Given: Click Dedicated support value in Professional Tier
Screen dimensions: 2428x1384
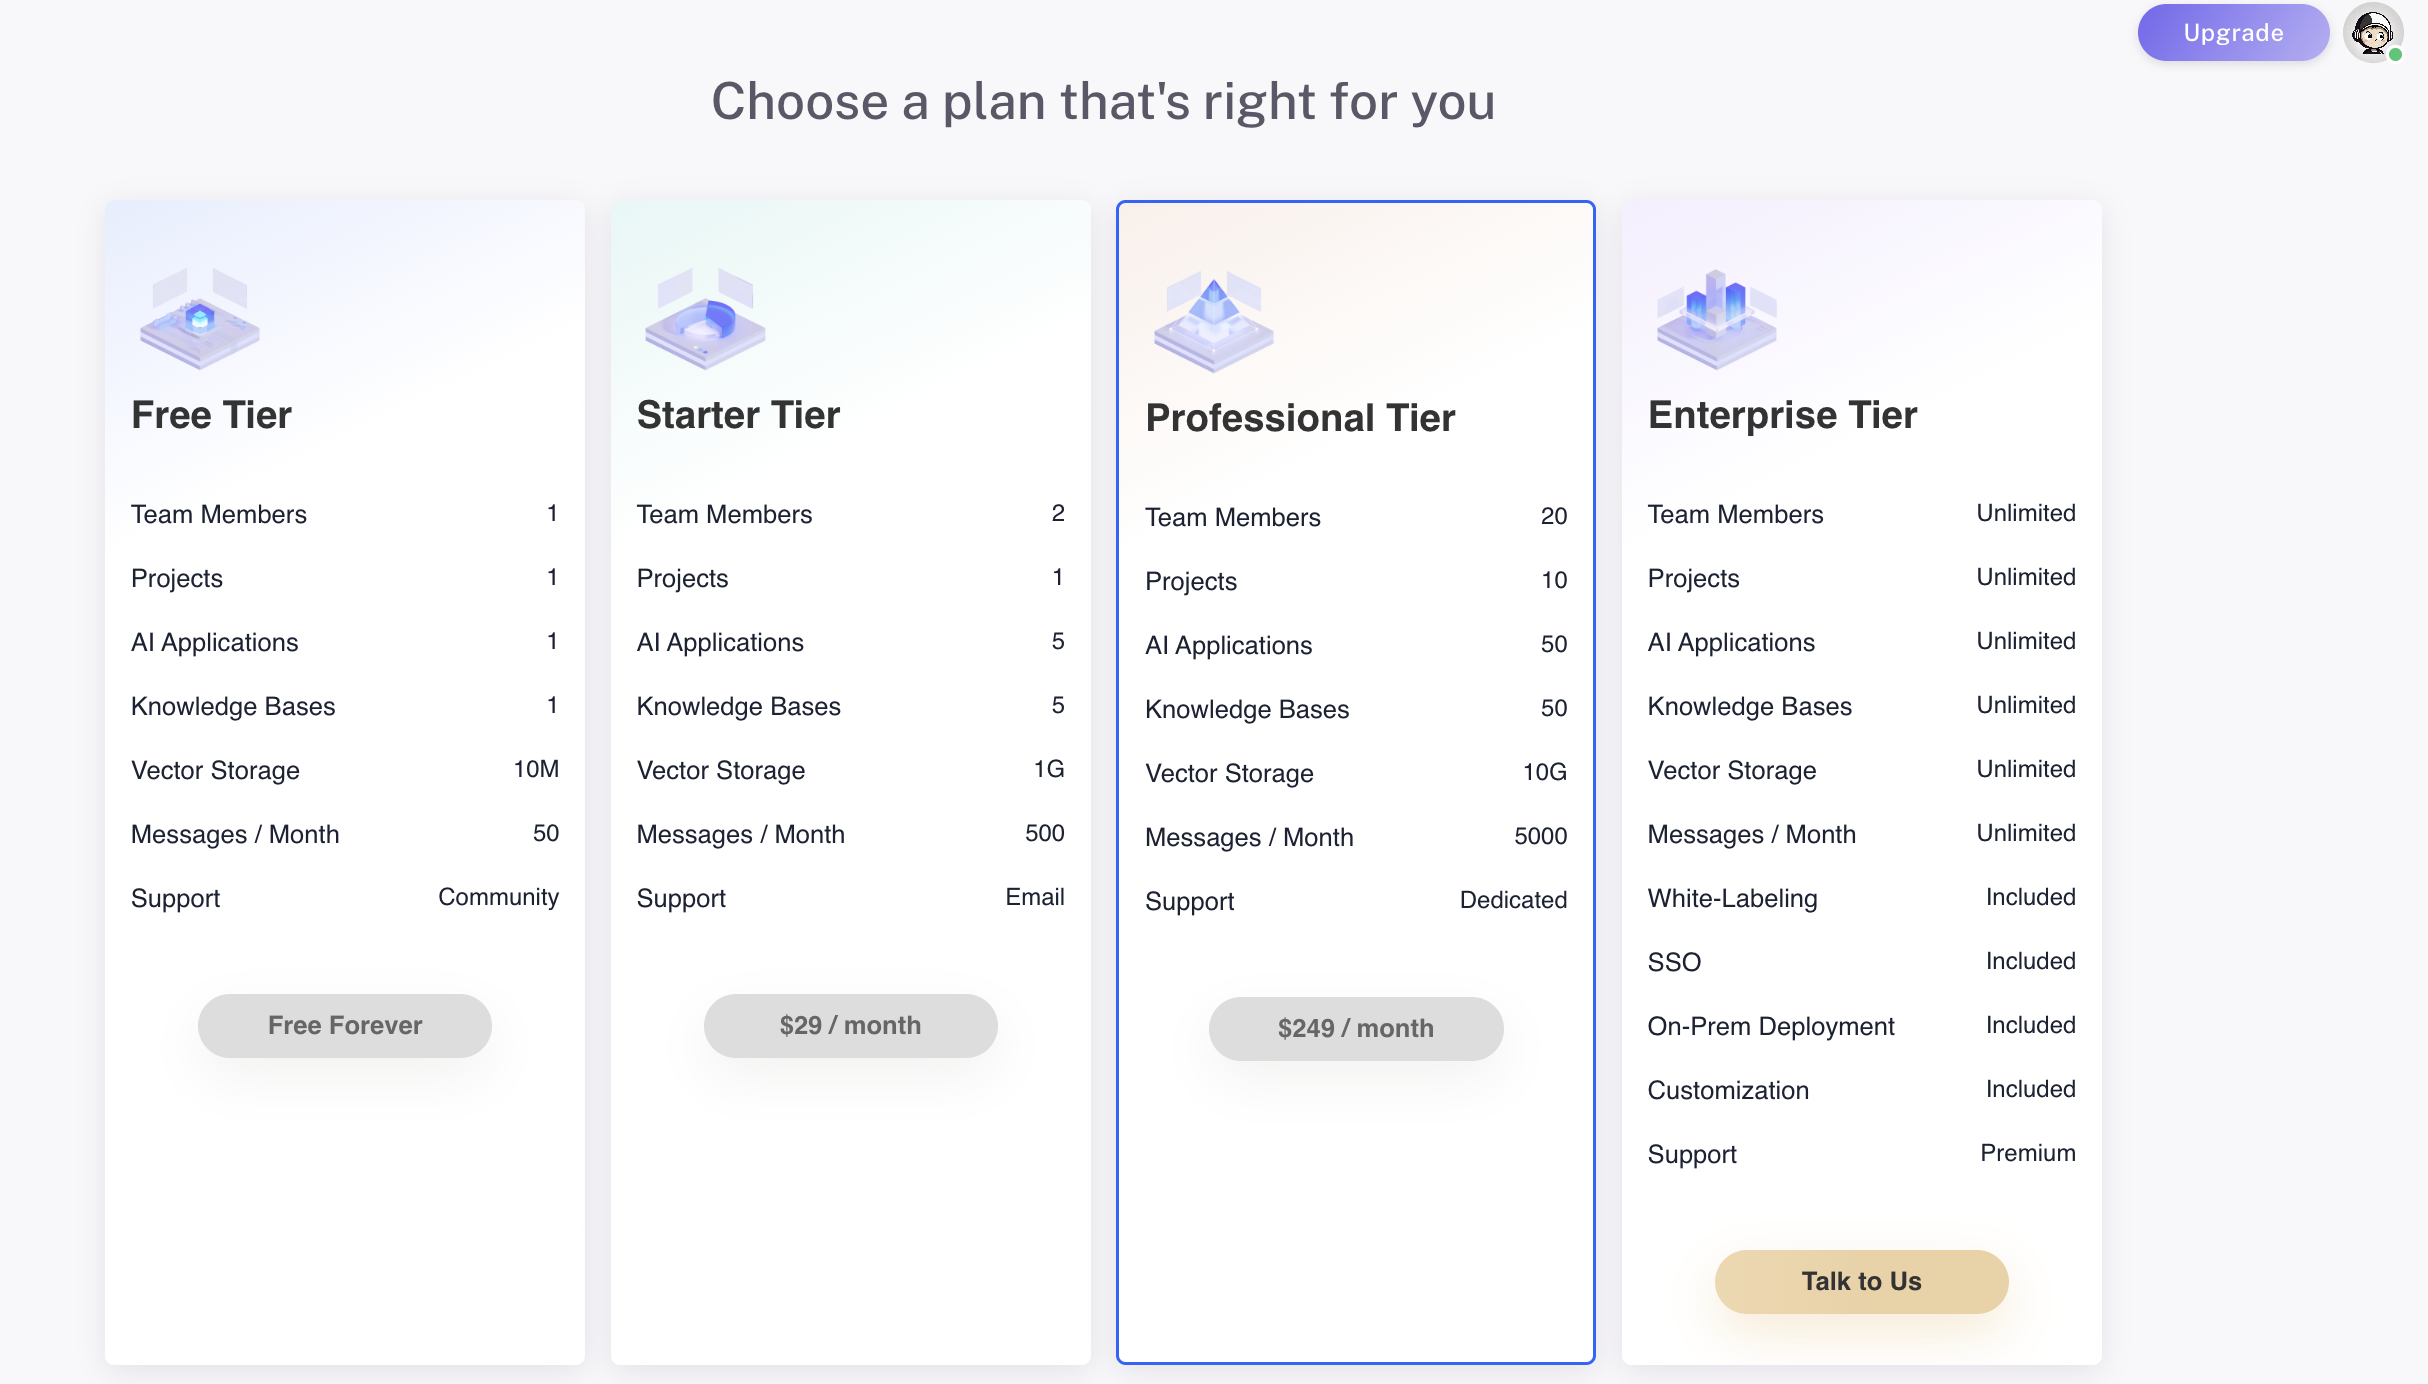Looking at the screenshot, I should coord(1513,901).
